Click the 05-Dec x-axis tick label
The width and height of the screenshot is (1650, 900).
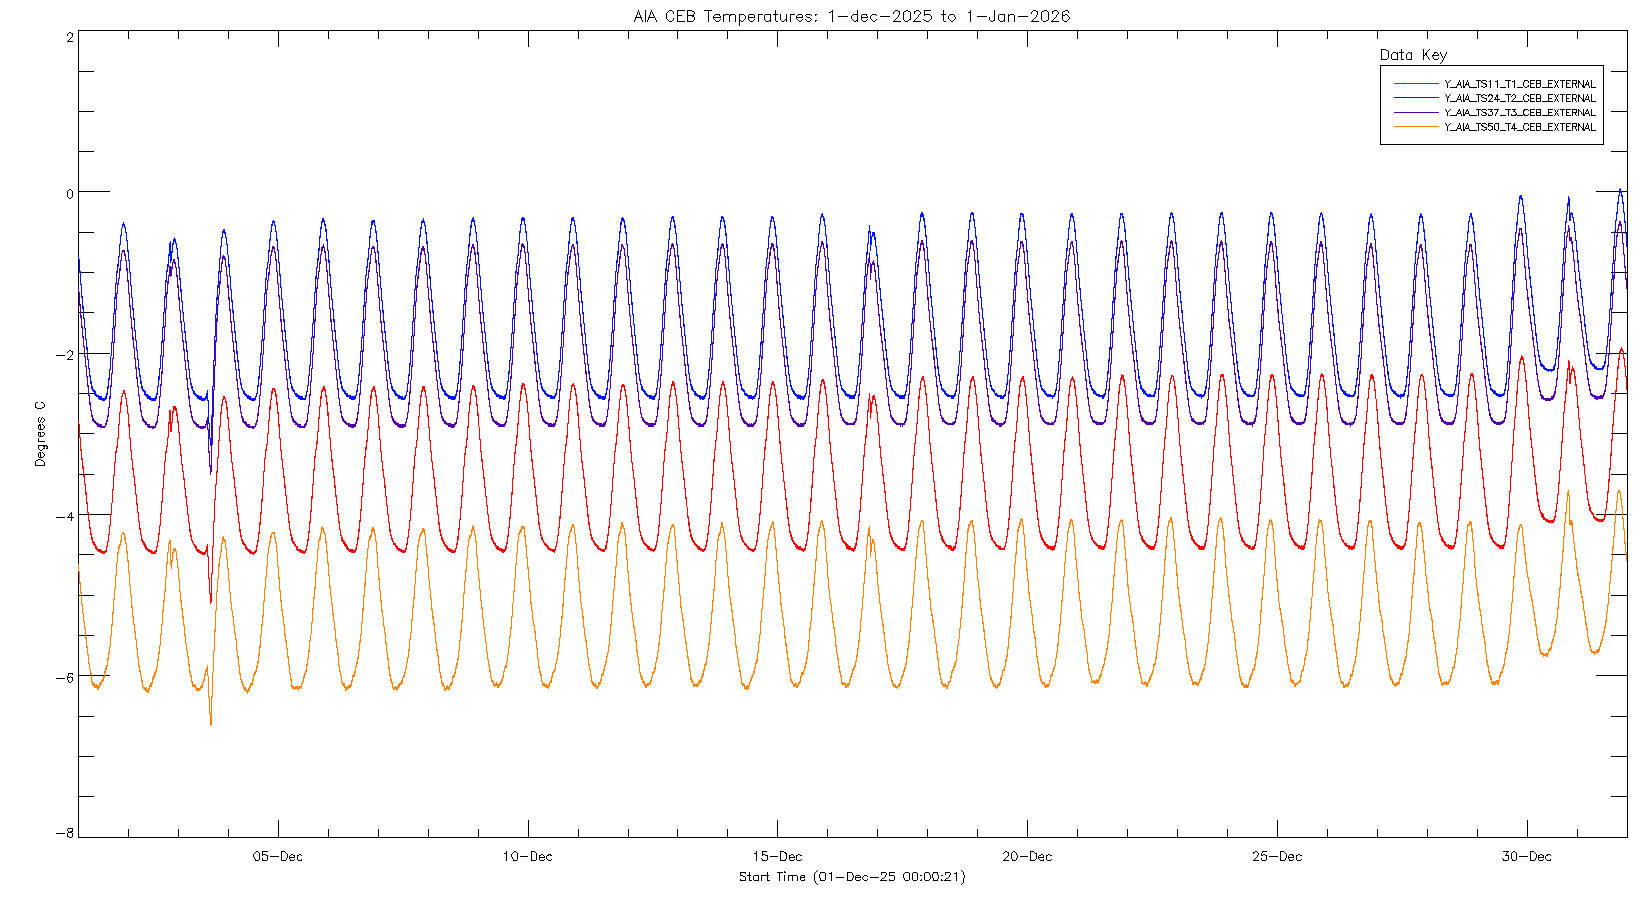pos(278,857)
